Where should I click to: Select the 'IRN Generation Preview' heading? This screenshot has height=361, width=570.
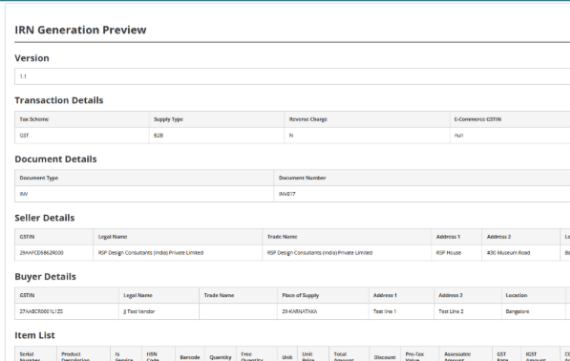pyautogui.click(x=80, y=30)
